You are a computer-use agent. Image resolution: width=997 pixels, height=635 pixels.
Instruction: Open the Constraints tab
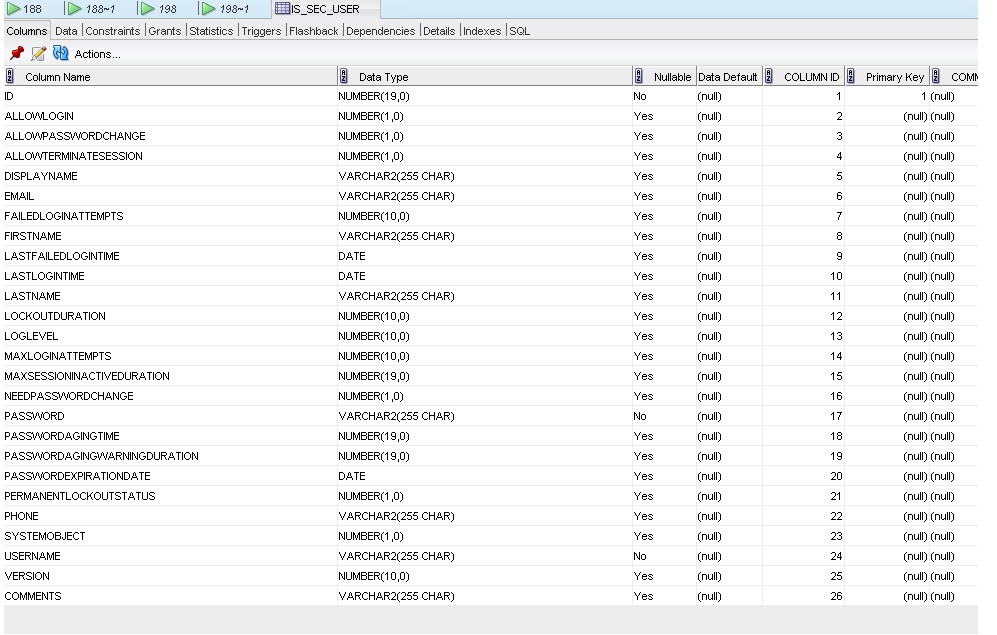click(x=112, y=31)
